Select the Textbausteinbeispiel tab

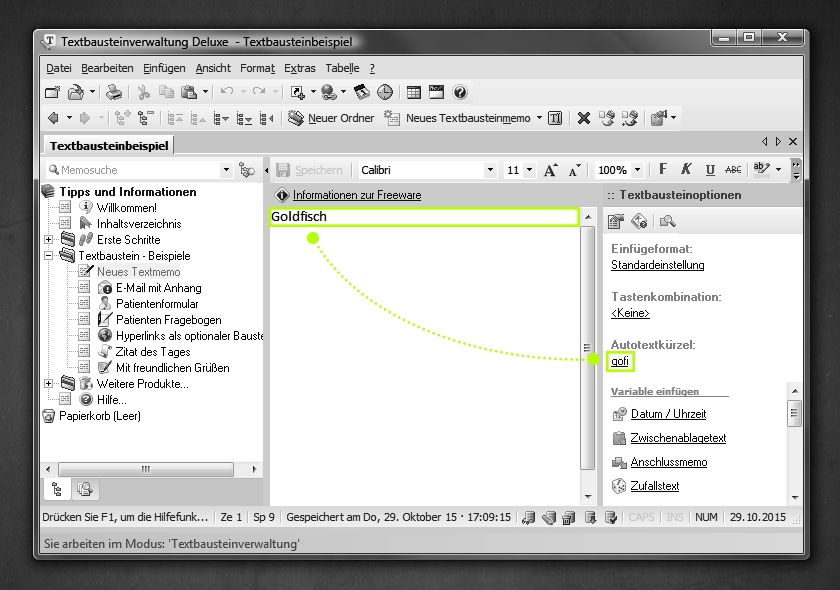click(109, 146)
